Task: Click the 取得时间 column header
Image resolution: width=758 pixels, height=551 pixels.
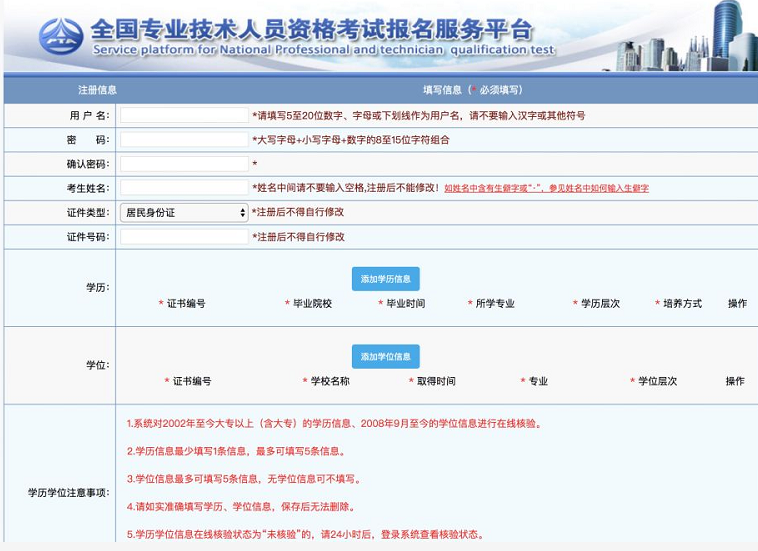Action: [435, 381]
